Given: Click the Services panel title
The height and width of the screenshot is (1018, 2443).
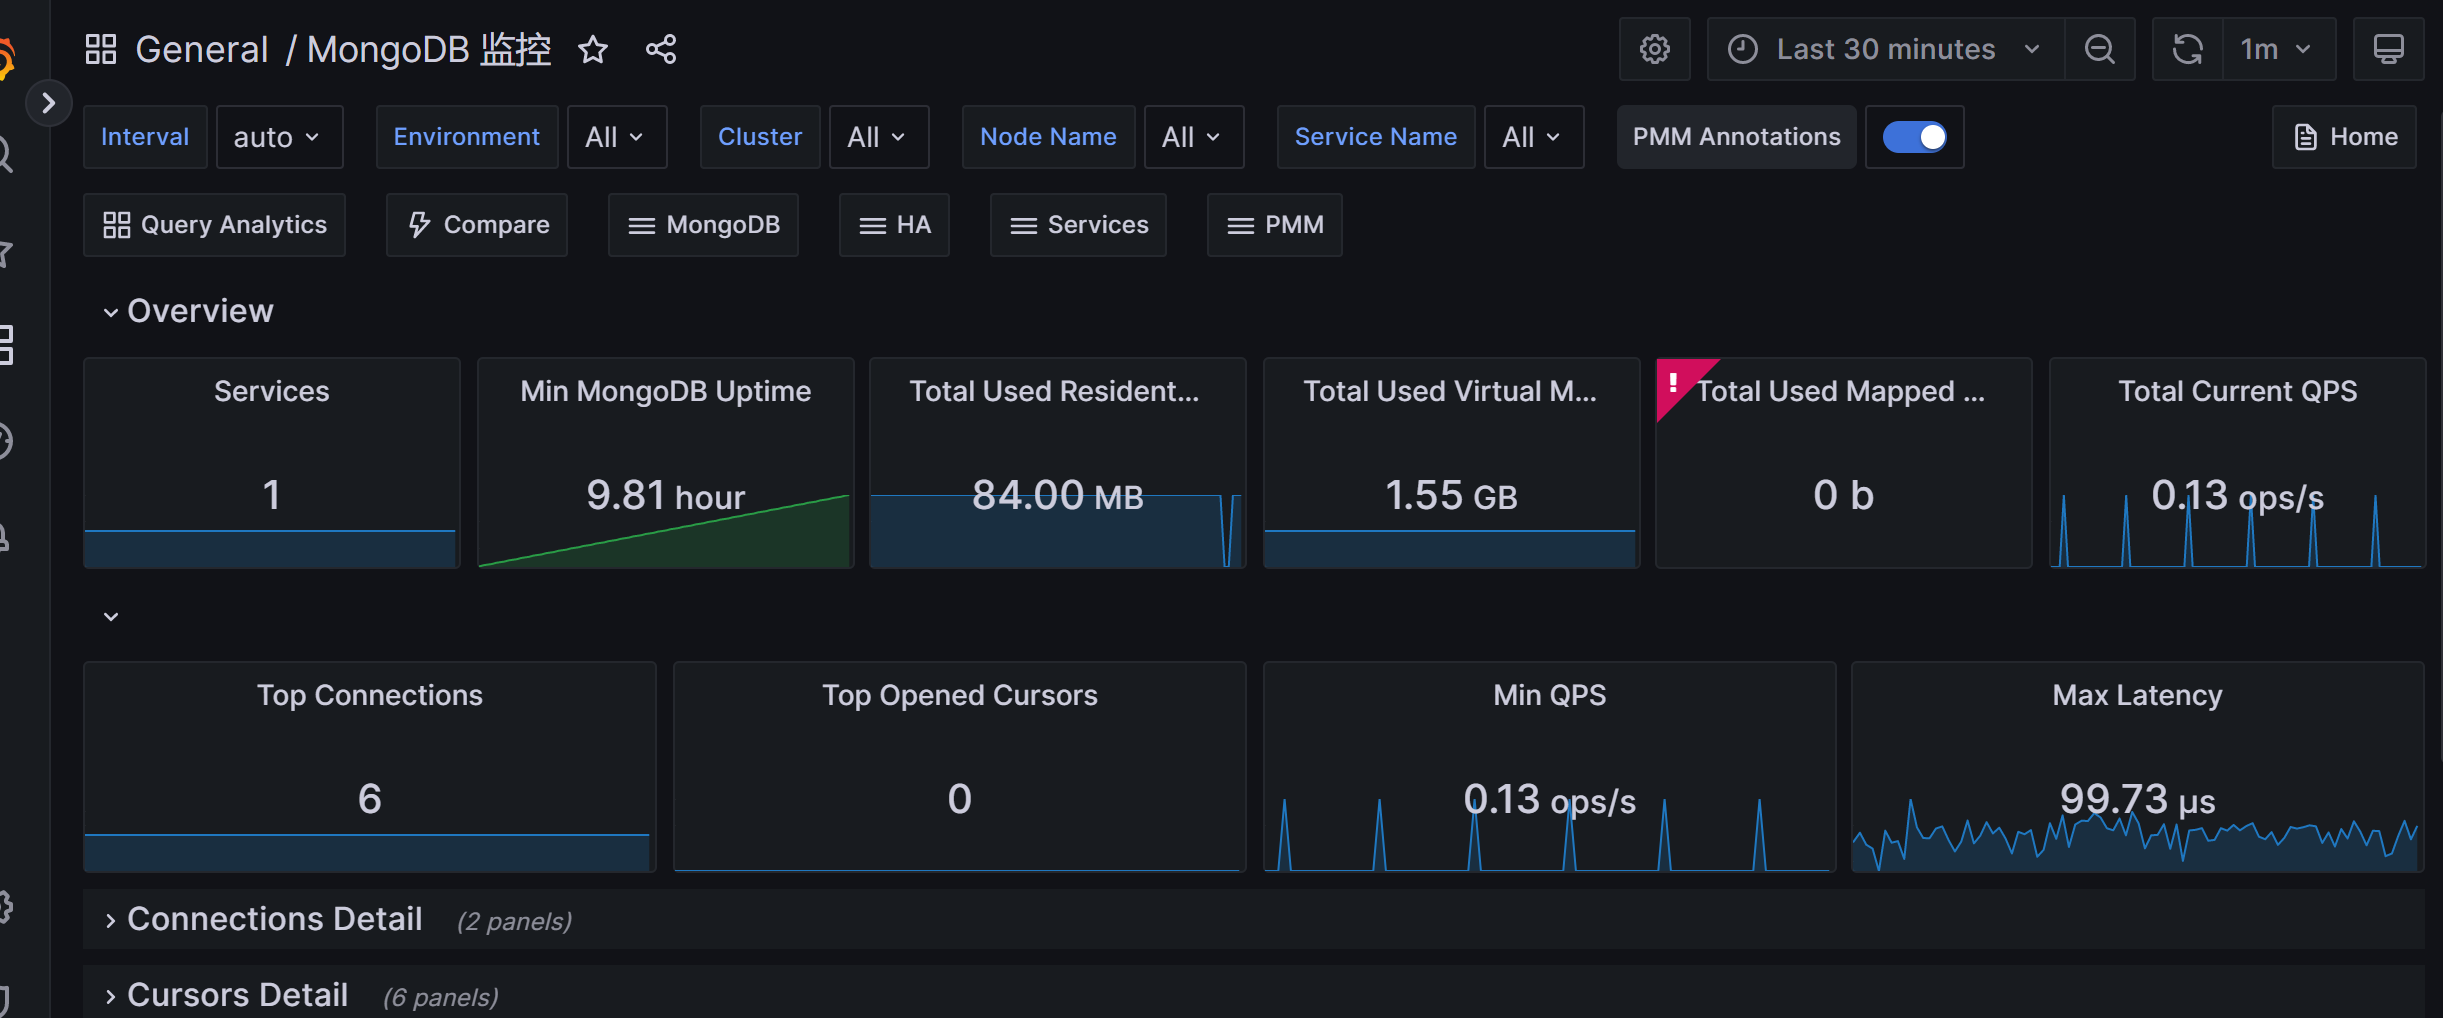Looking at the screenshot, I should [x=272, y=391].
